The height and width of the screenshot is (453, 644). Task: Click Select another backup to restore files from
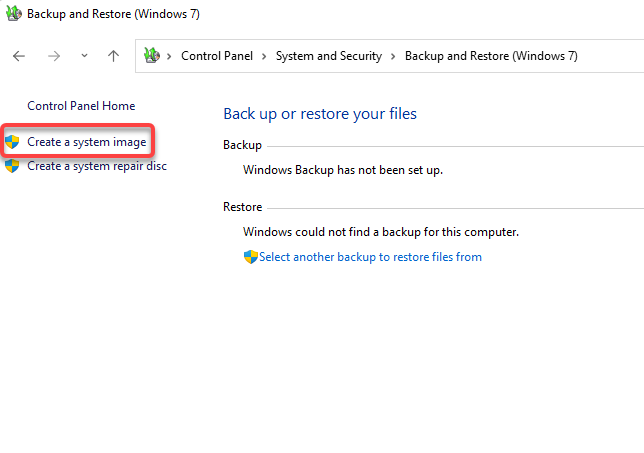[x=370, y=257]
